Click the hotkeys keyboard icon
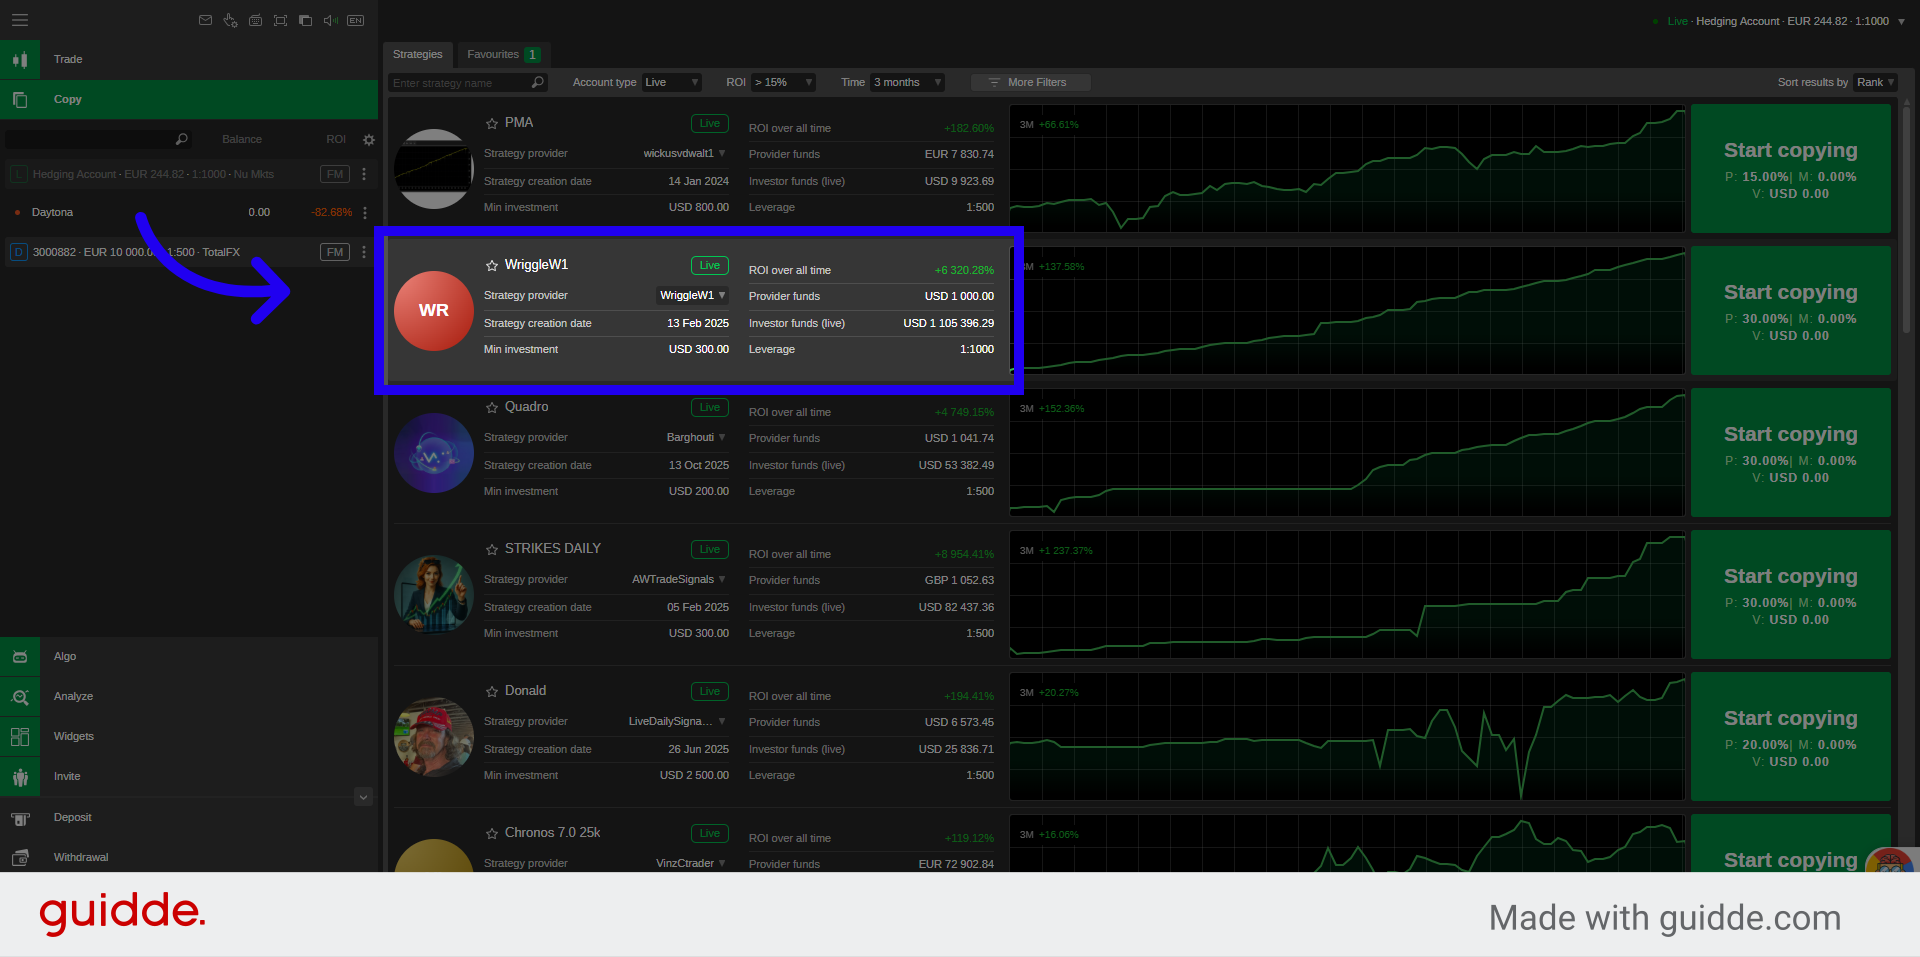 255,20
